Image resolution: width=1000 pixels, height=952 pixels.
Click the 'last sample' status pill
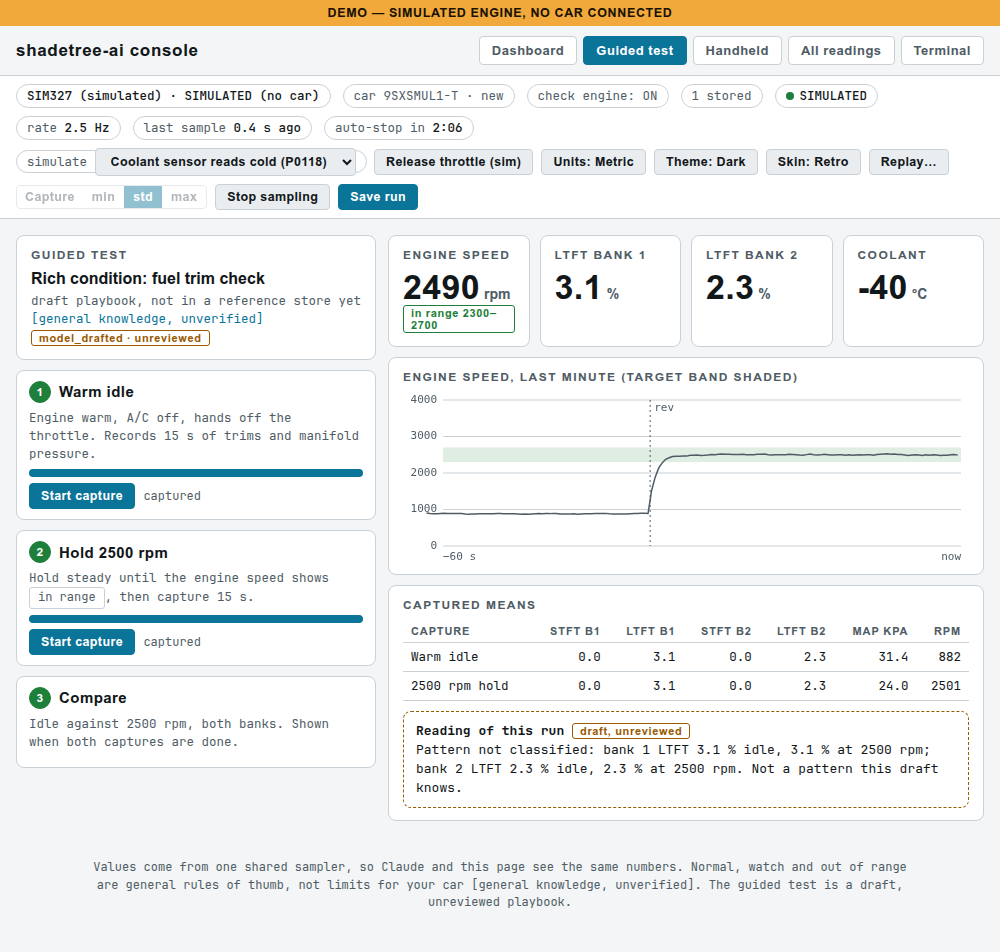(222, 128)
